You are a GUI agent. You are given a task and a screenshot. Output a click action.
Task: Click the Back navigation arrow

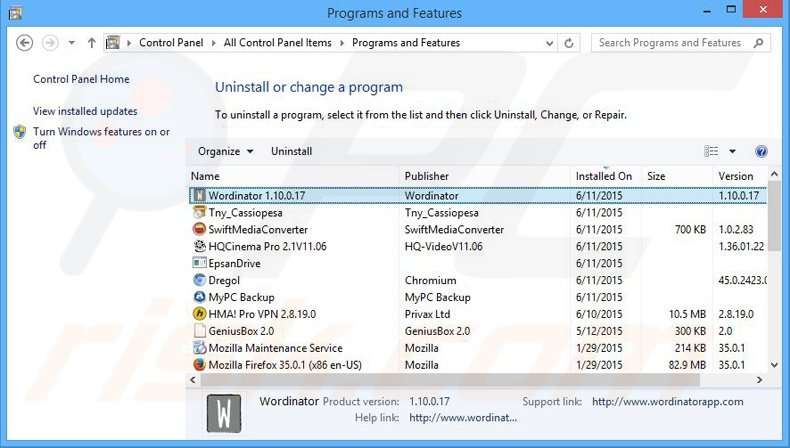point(25,43)
